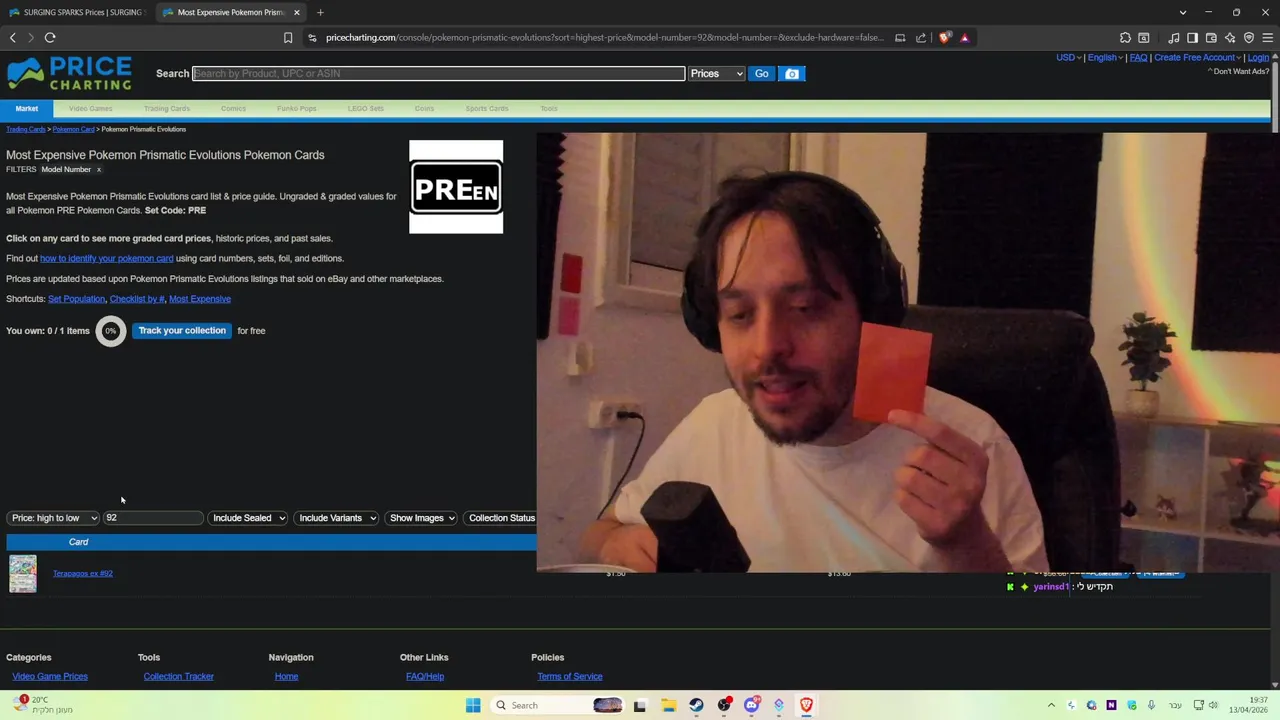This screenshot has height=720, width=1280.
Task: Open the browser extensions puzzle icon
Action: click(1125, 38)
